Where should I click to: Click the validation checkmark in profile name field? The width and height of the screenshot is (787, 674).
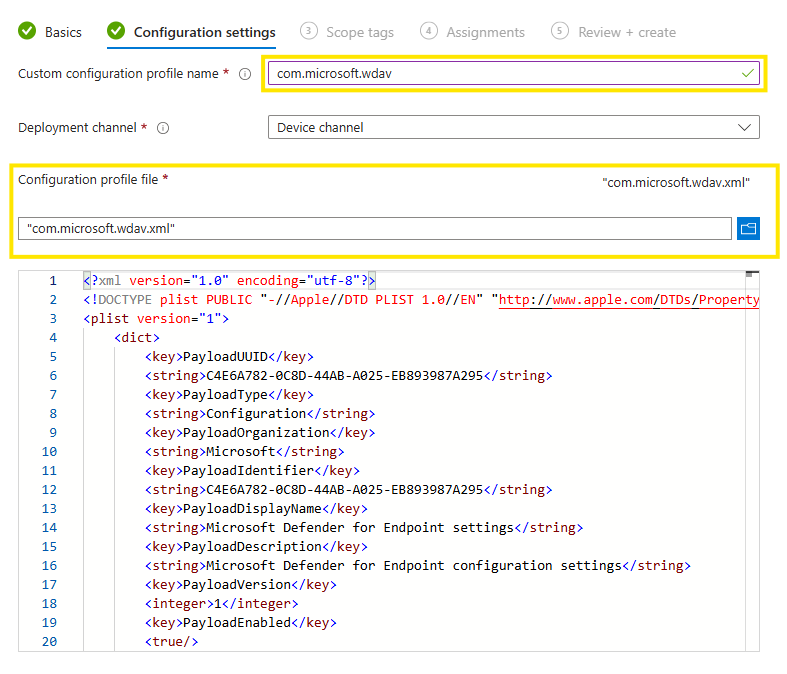click(x=747, y=73)
